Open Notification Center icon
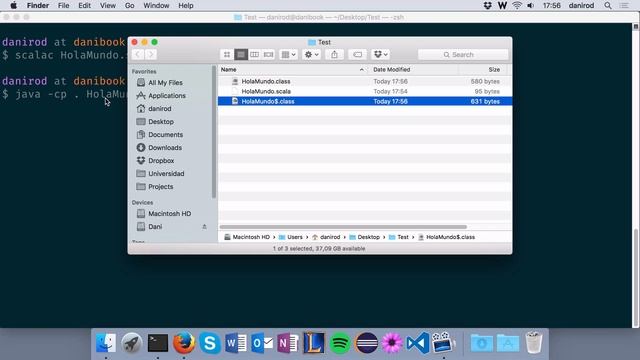This screenshot has width=640, height=360. coord(624,6)
